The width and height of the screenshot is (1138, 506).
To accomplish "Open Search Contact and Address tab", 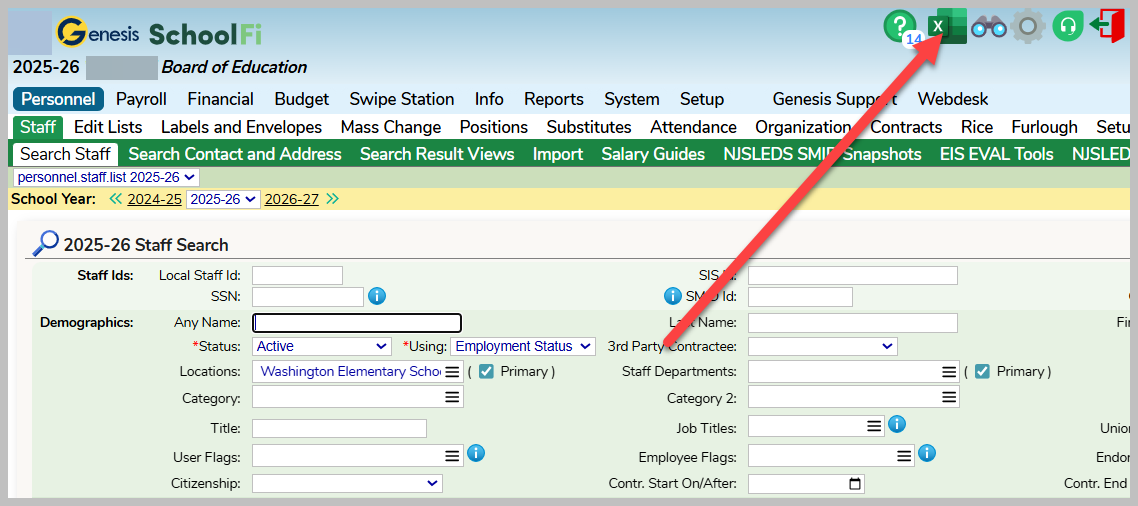I will (234, 155).
